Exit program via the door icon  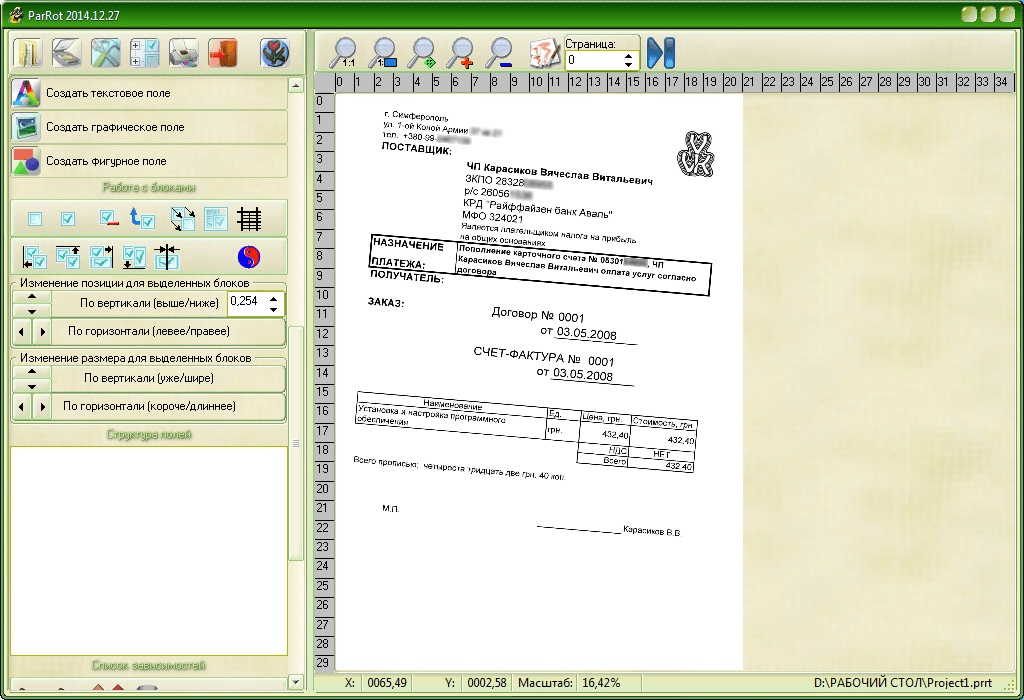223,53
